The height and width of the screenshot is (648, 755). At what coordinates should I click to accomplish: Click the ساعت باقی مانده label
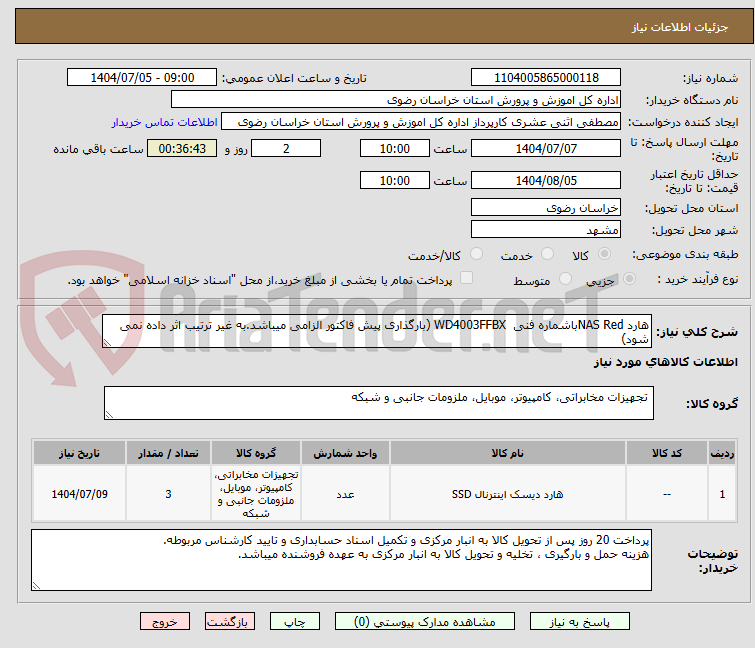[x=98, y=149]
